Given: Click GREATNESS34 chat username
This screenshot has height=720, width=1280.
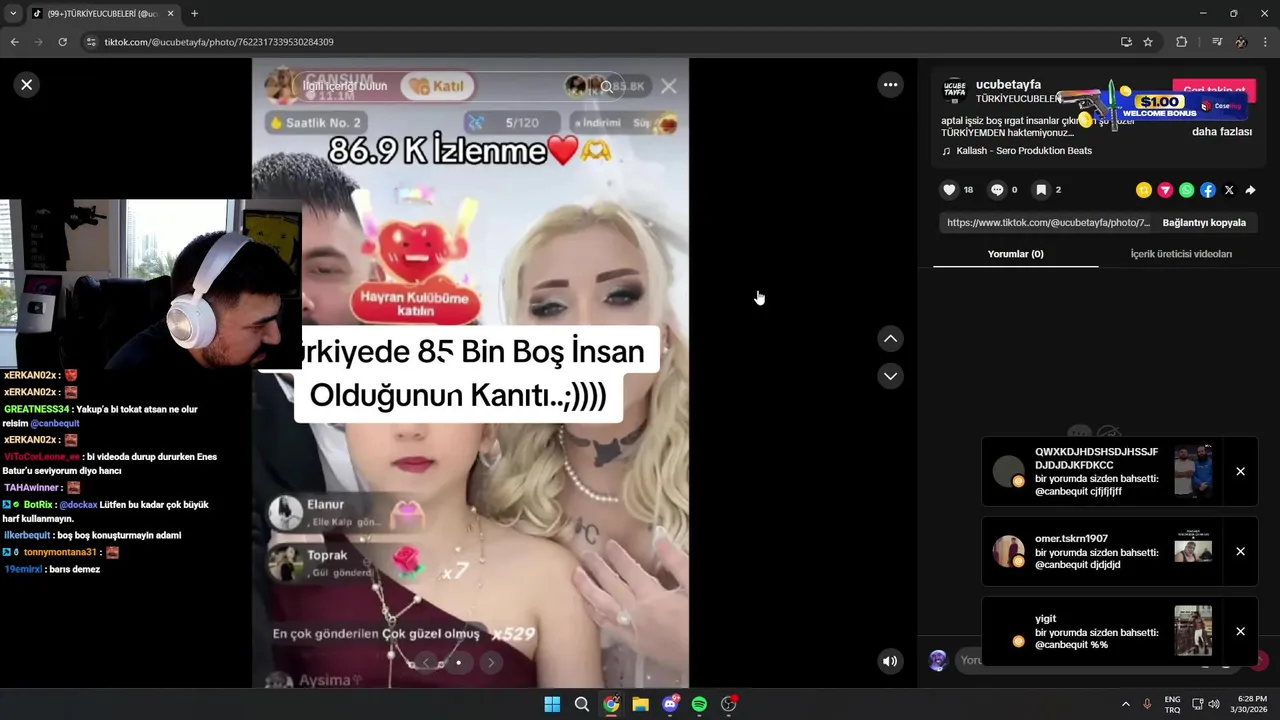Looking at the screenshot, I should click(37, 409).
